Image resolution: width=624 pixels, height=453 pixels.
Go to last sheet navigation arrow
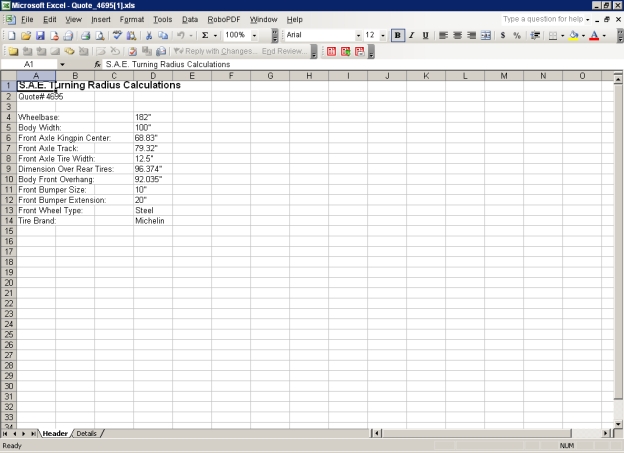33,433
